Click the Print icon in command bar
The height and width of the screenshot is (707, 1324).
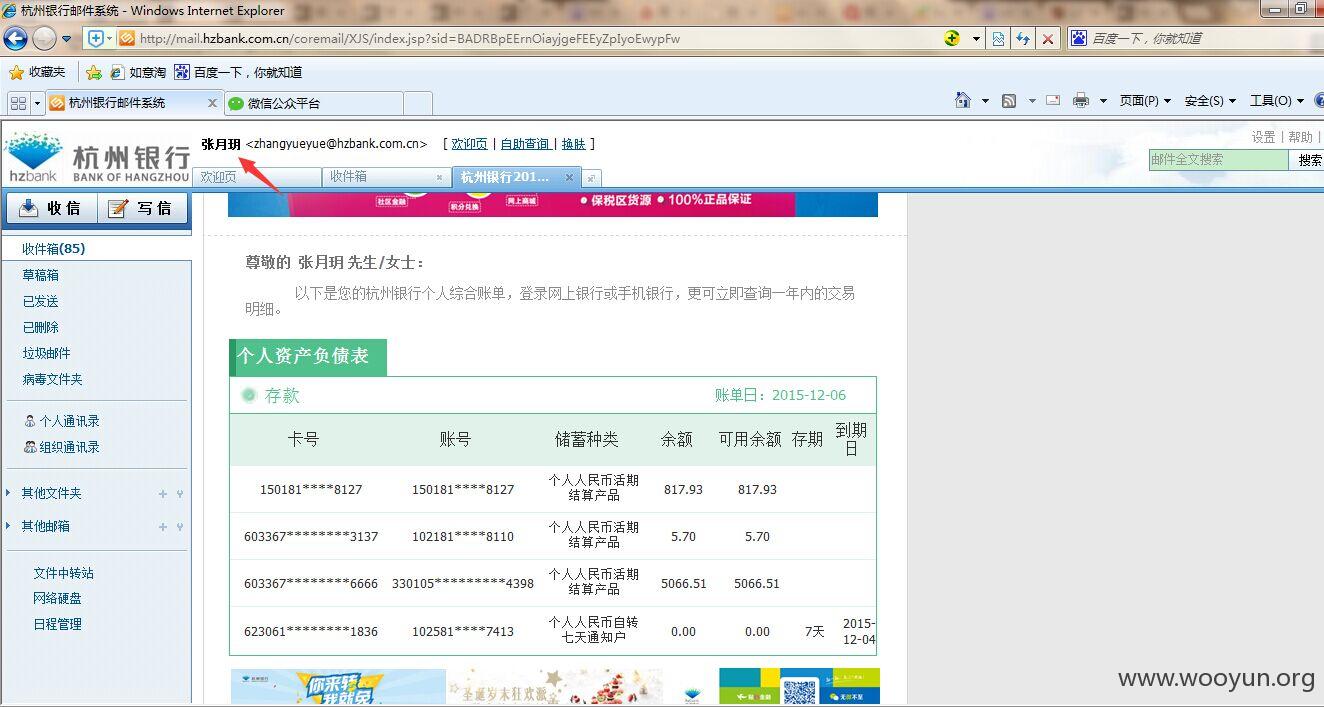(1081, 100)
